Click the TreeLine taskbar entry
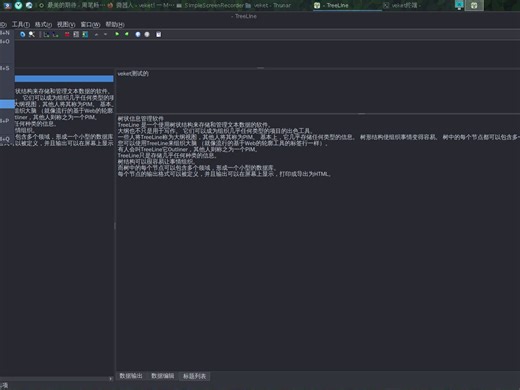Viewport: 520px width, 390px height. point(347,5)
